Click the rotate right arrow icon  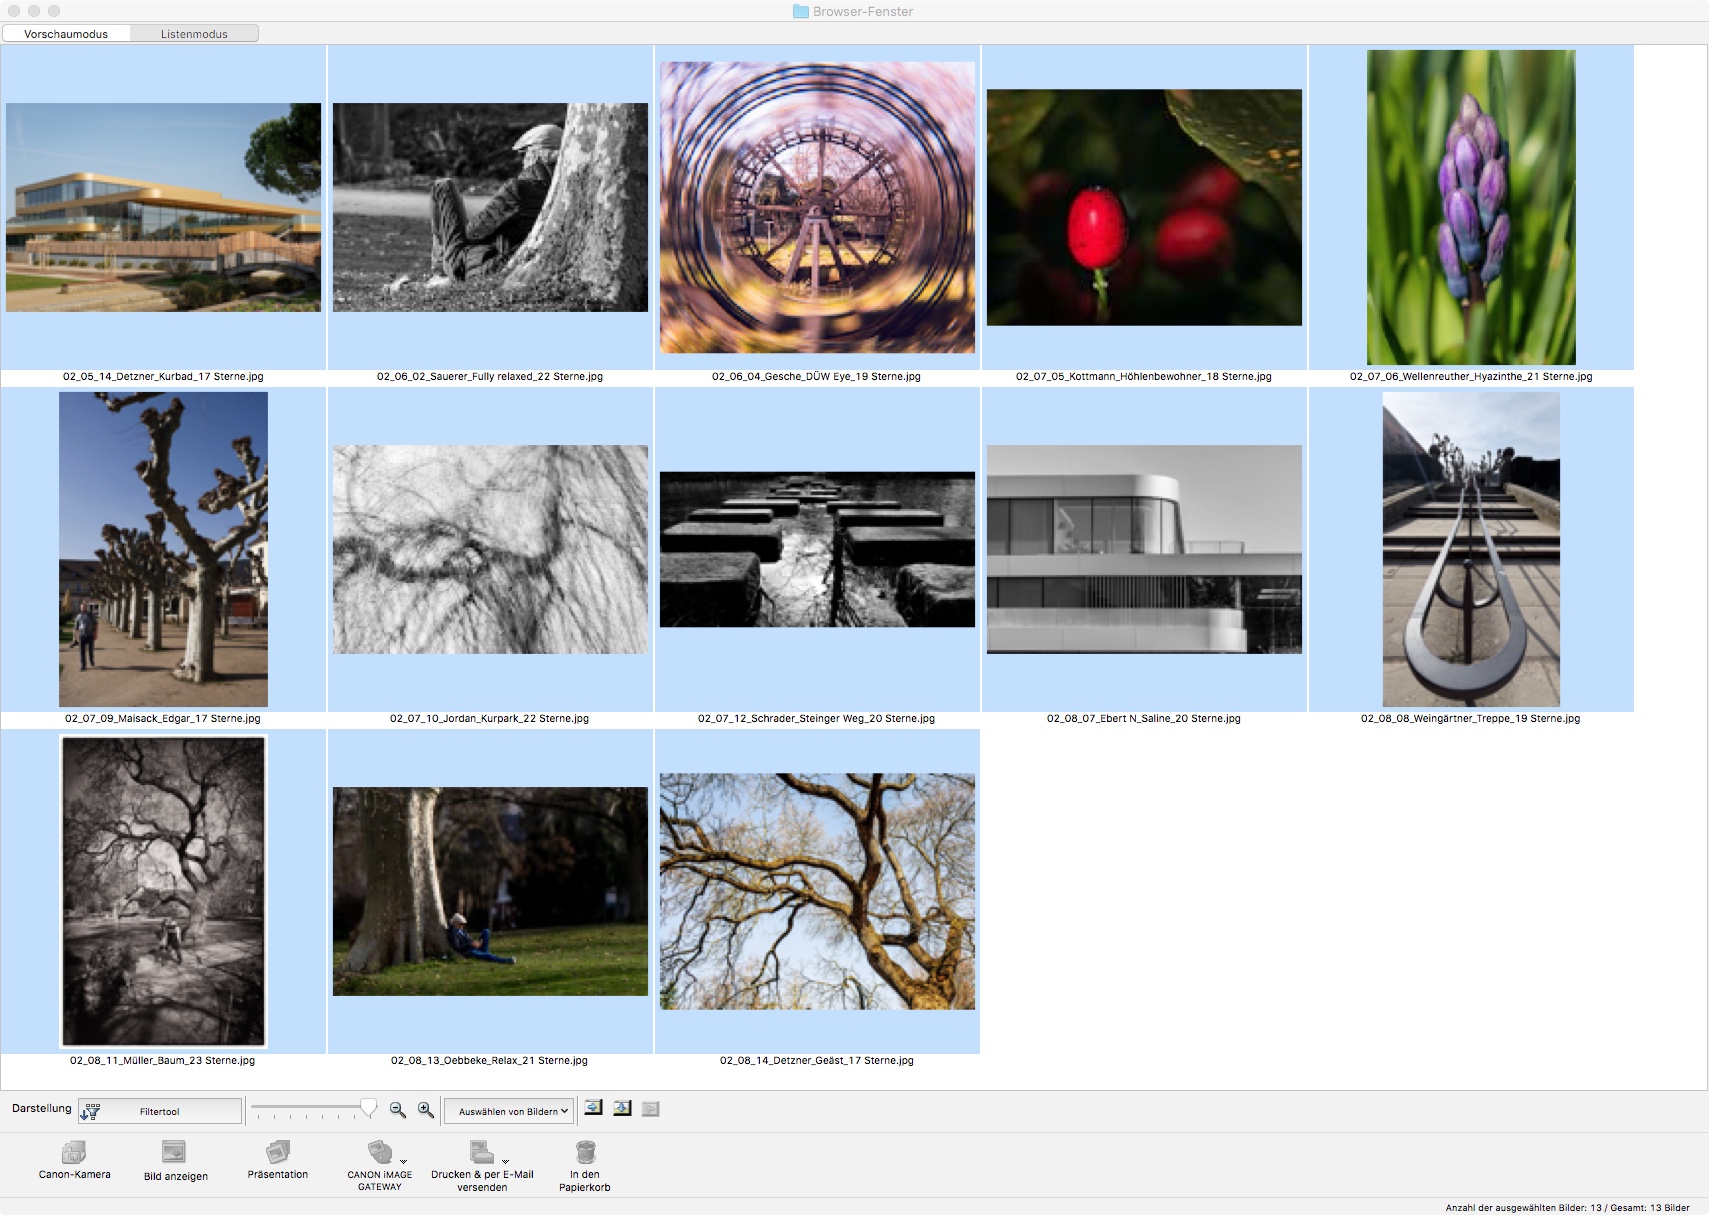[x=593, y=1108]
